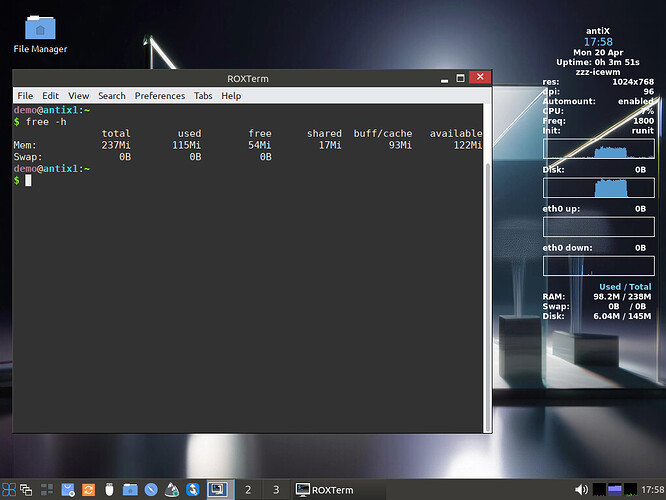This screenshot has height=500, width=666.
Task: Click the '54Mi' free memory value
Action: [x=260, y=145]
